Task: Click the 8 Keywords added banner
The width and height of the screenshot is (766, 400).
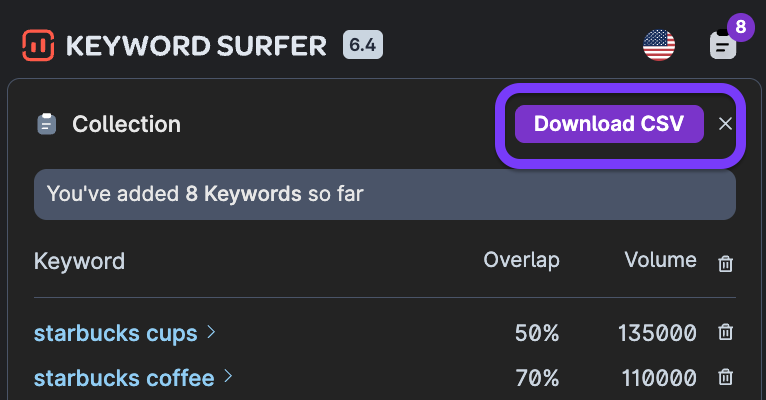Action: pos(385,194)
